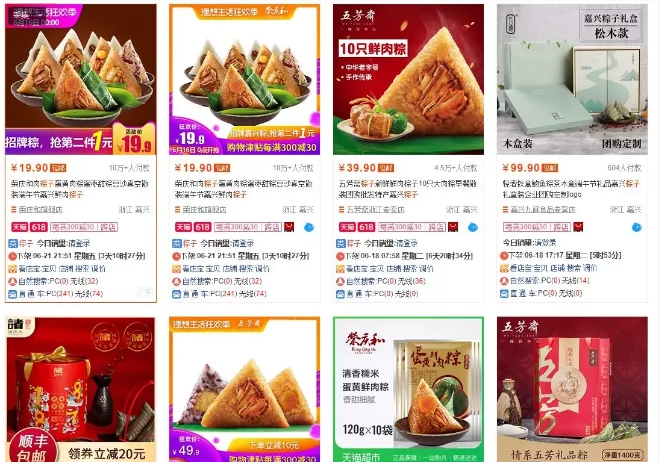660x462 pixels.
Task: Click the 直通车 car icon in ¥99.90 listing
Action: click(x=504, y=293)
